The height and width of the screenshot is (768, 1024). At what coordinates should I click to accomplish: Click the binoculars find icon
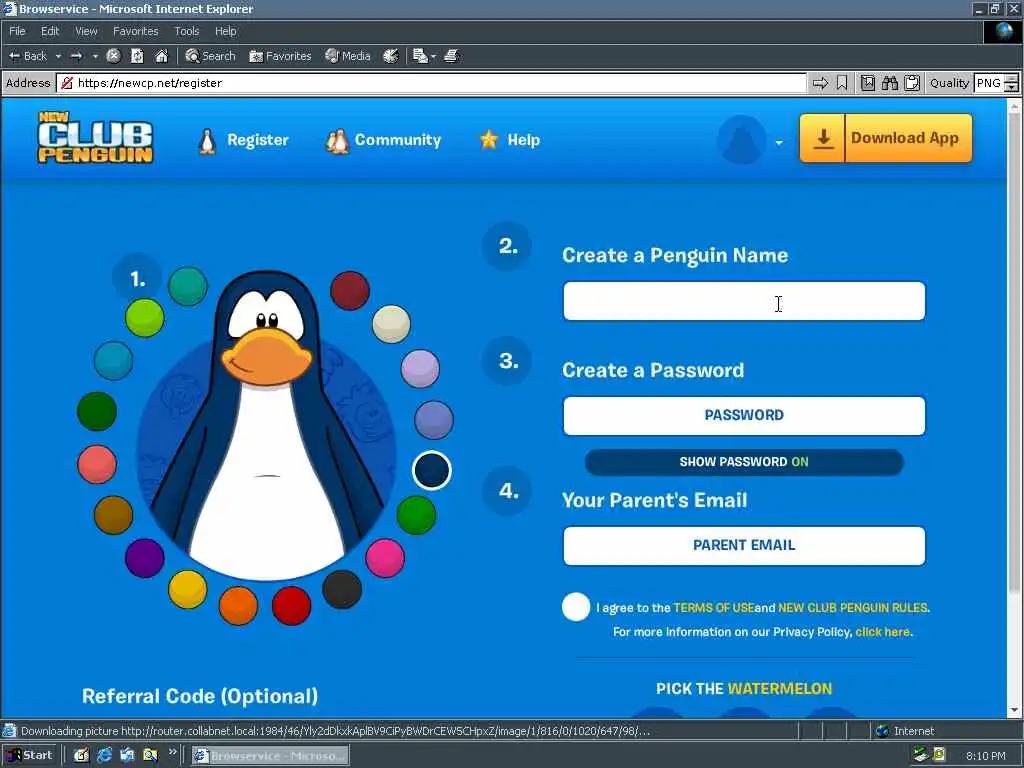[889, 83]
